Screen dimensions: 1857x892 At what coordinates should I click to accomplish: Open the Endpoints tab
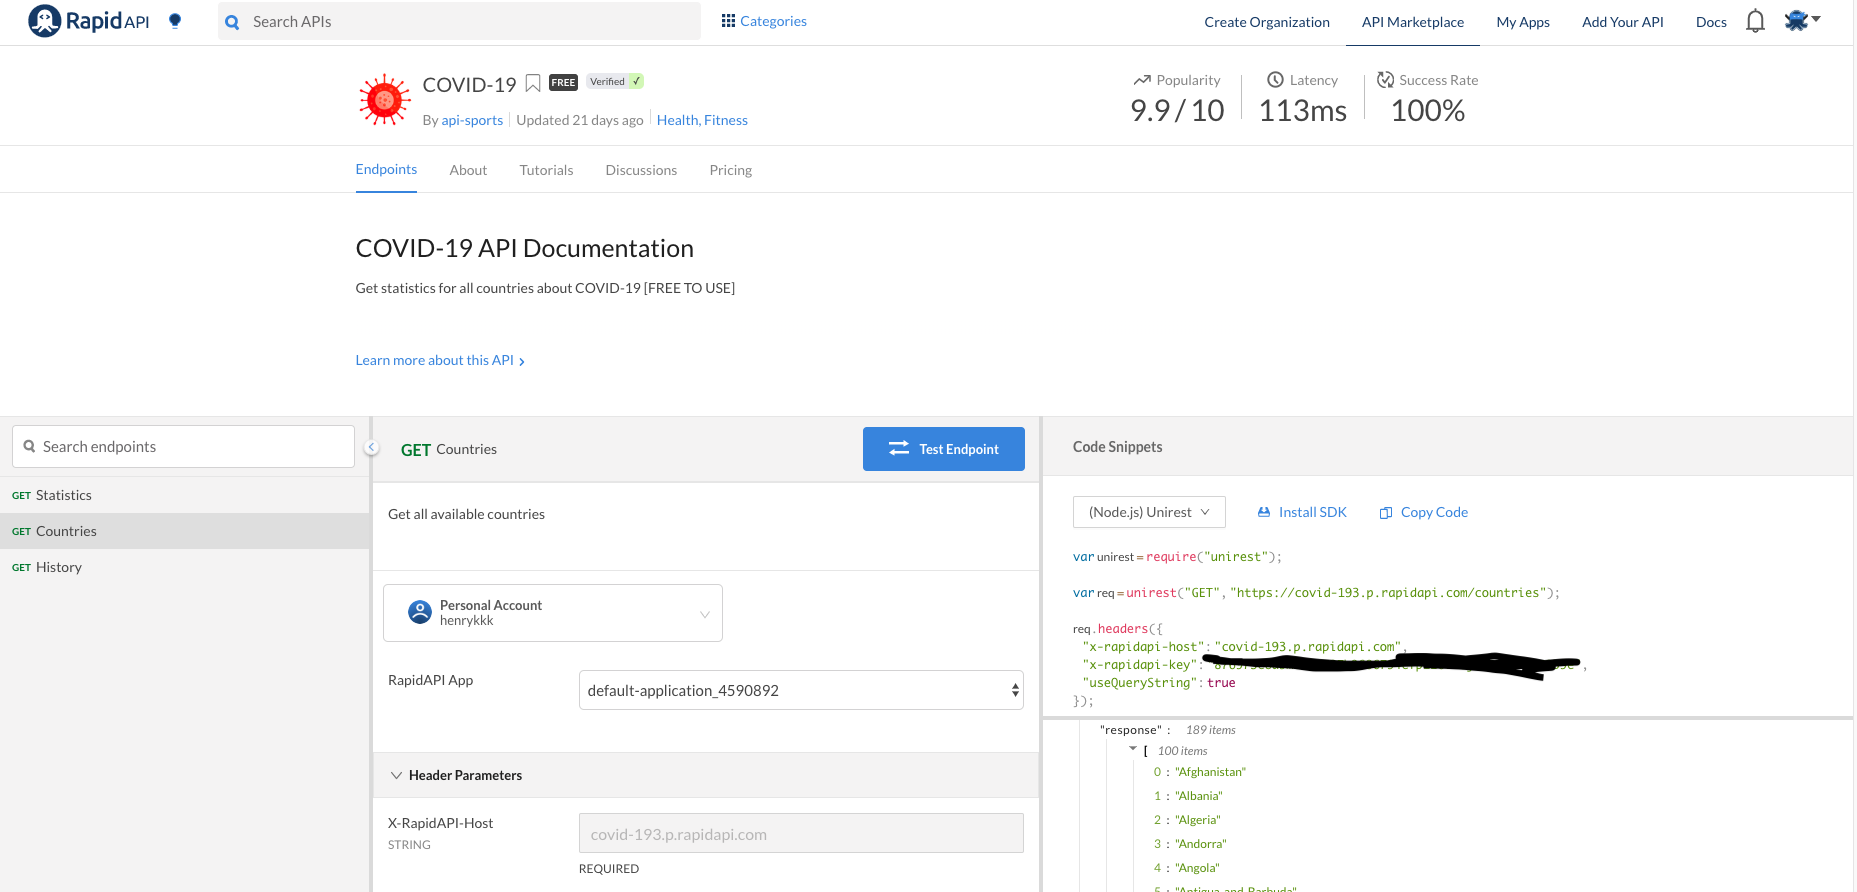pos(386,170)
